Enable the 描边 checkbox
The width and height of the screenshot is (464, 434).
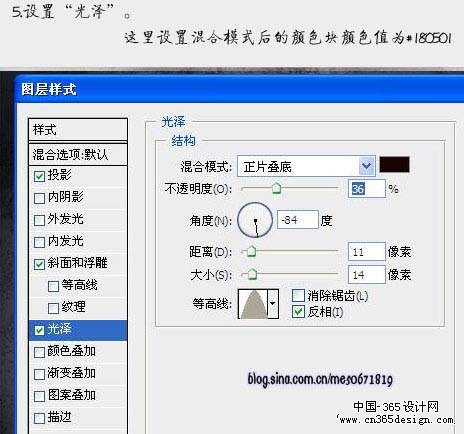click(x=39, y=418)
